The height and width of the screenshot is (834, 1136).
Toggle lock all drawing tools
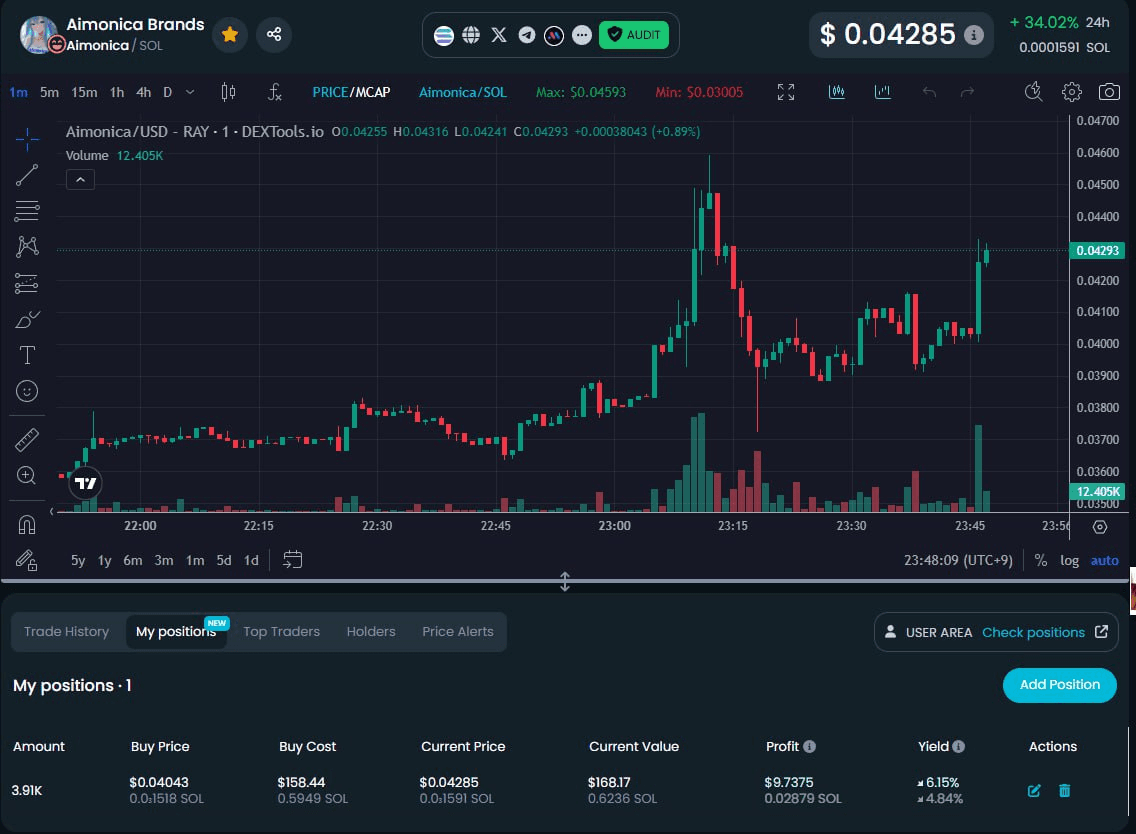click(x=27, y=560)
